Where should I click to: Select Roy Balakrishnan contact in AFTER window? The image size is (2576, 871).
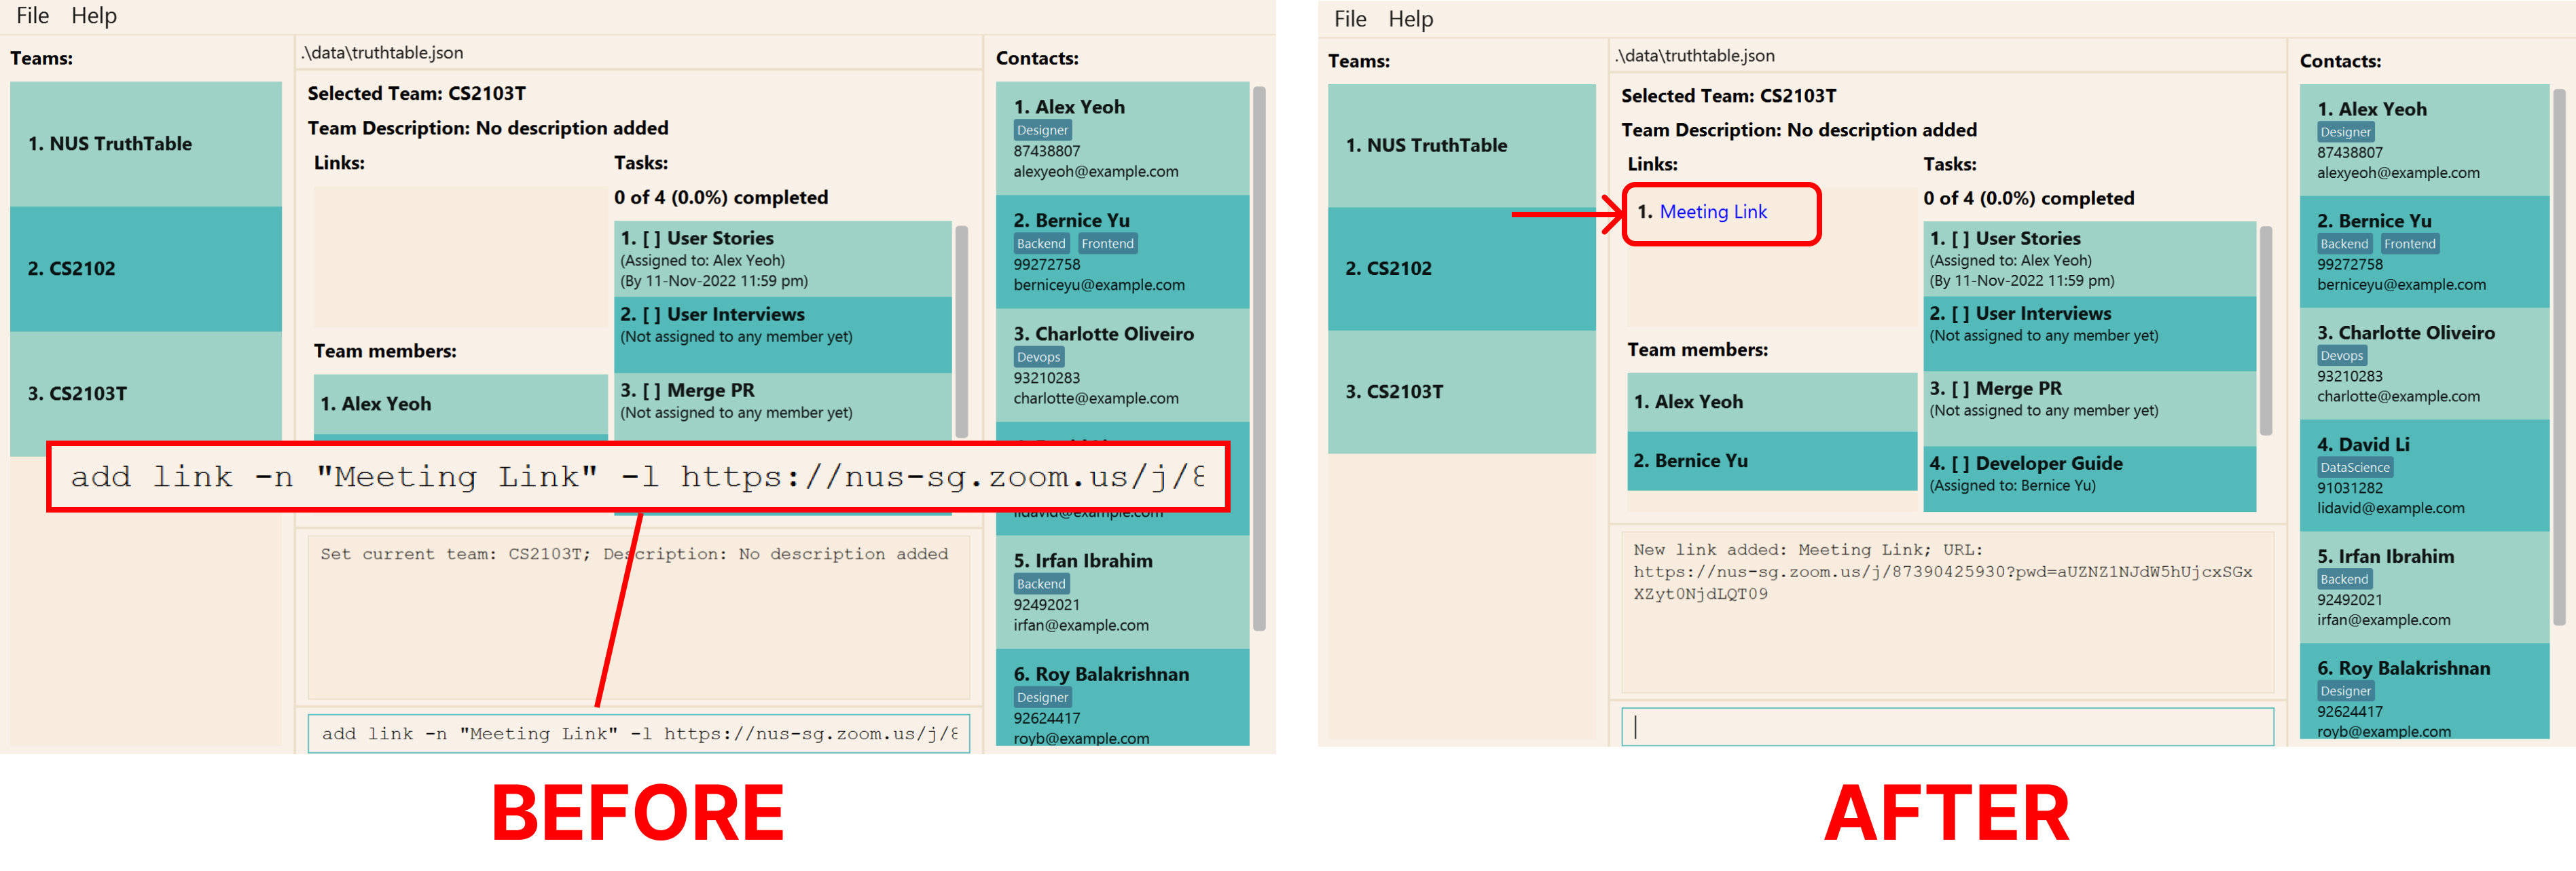(x=2424, y=692)
